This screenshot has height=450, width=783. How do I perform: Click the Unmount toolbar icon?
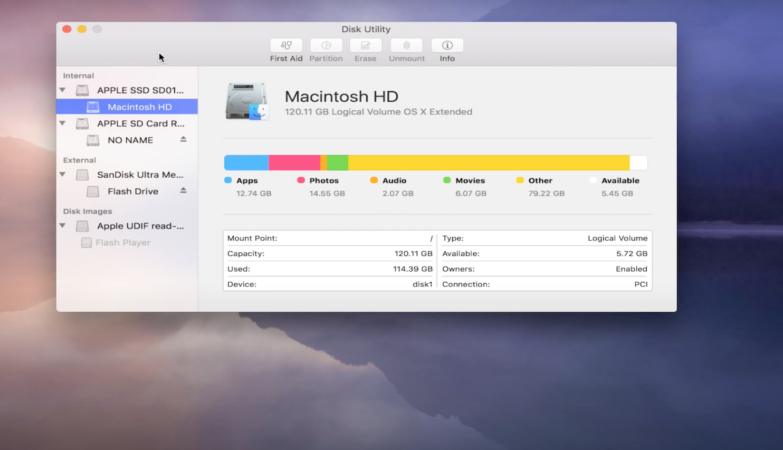pos(406,45)
